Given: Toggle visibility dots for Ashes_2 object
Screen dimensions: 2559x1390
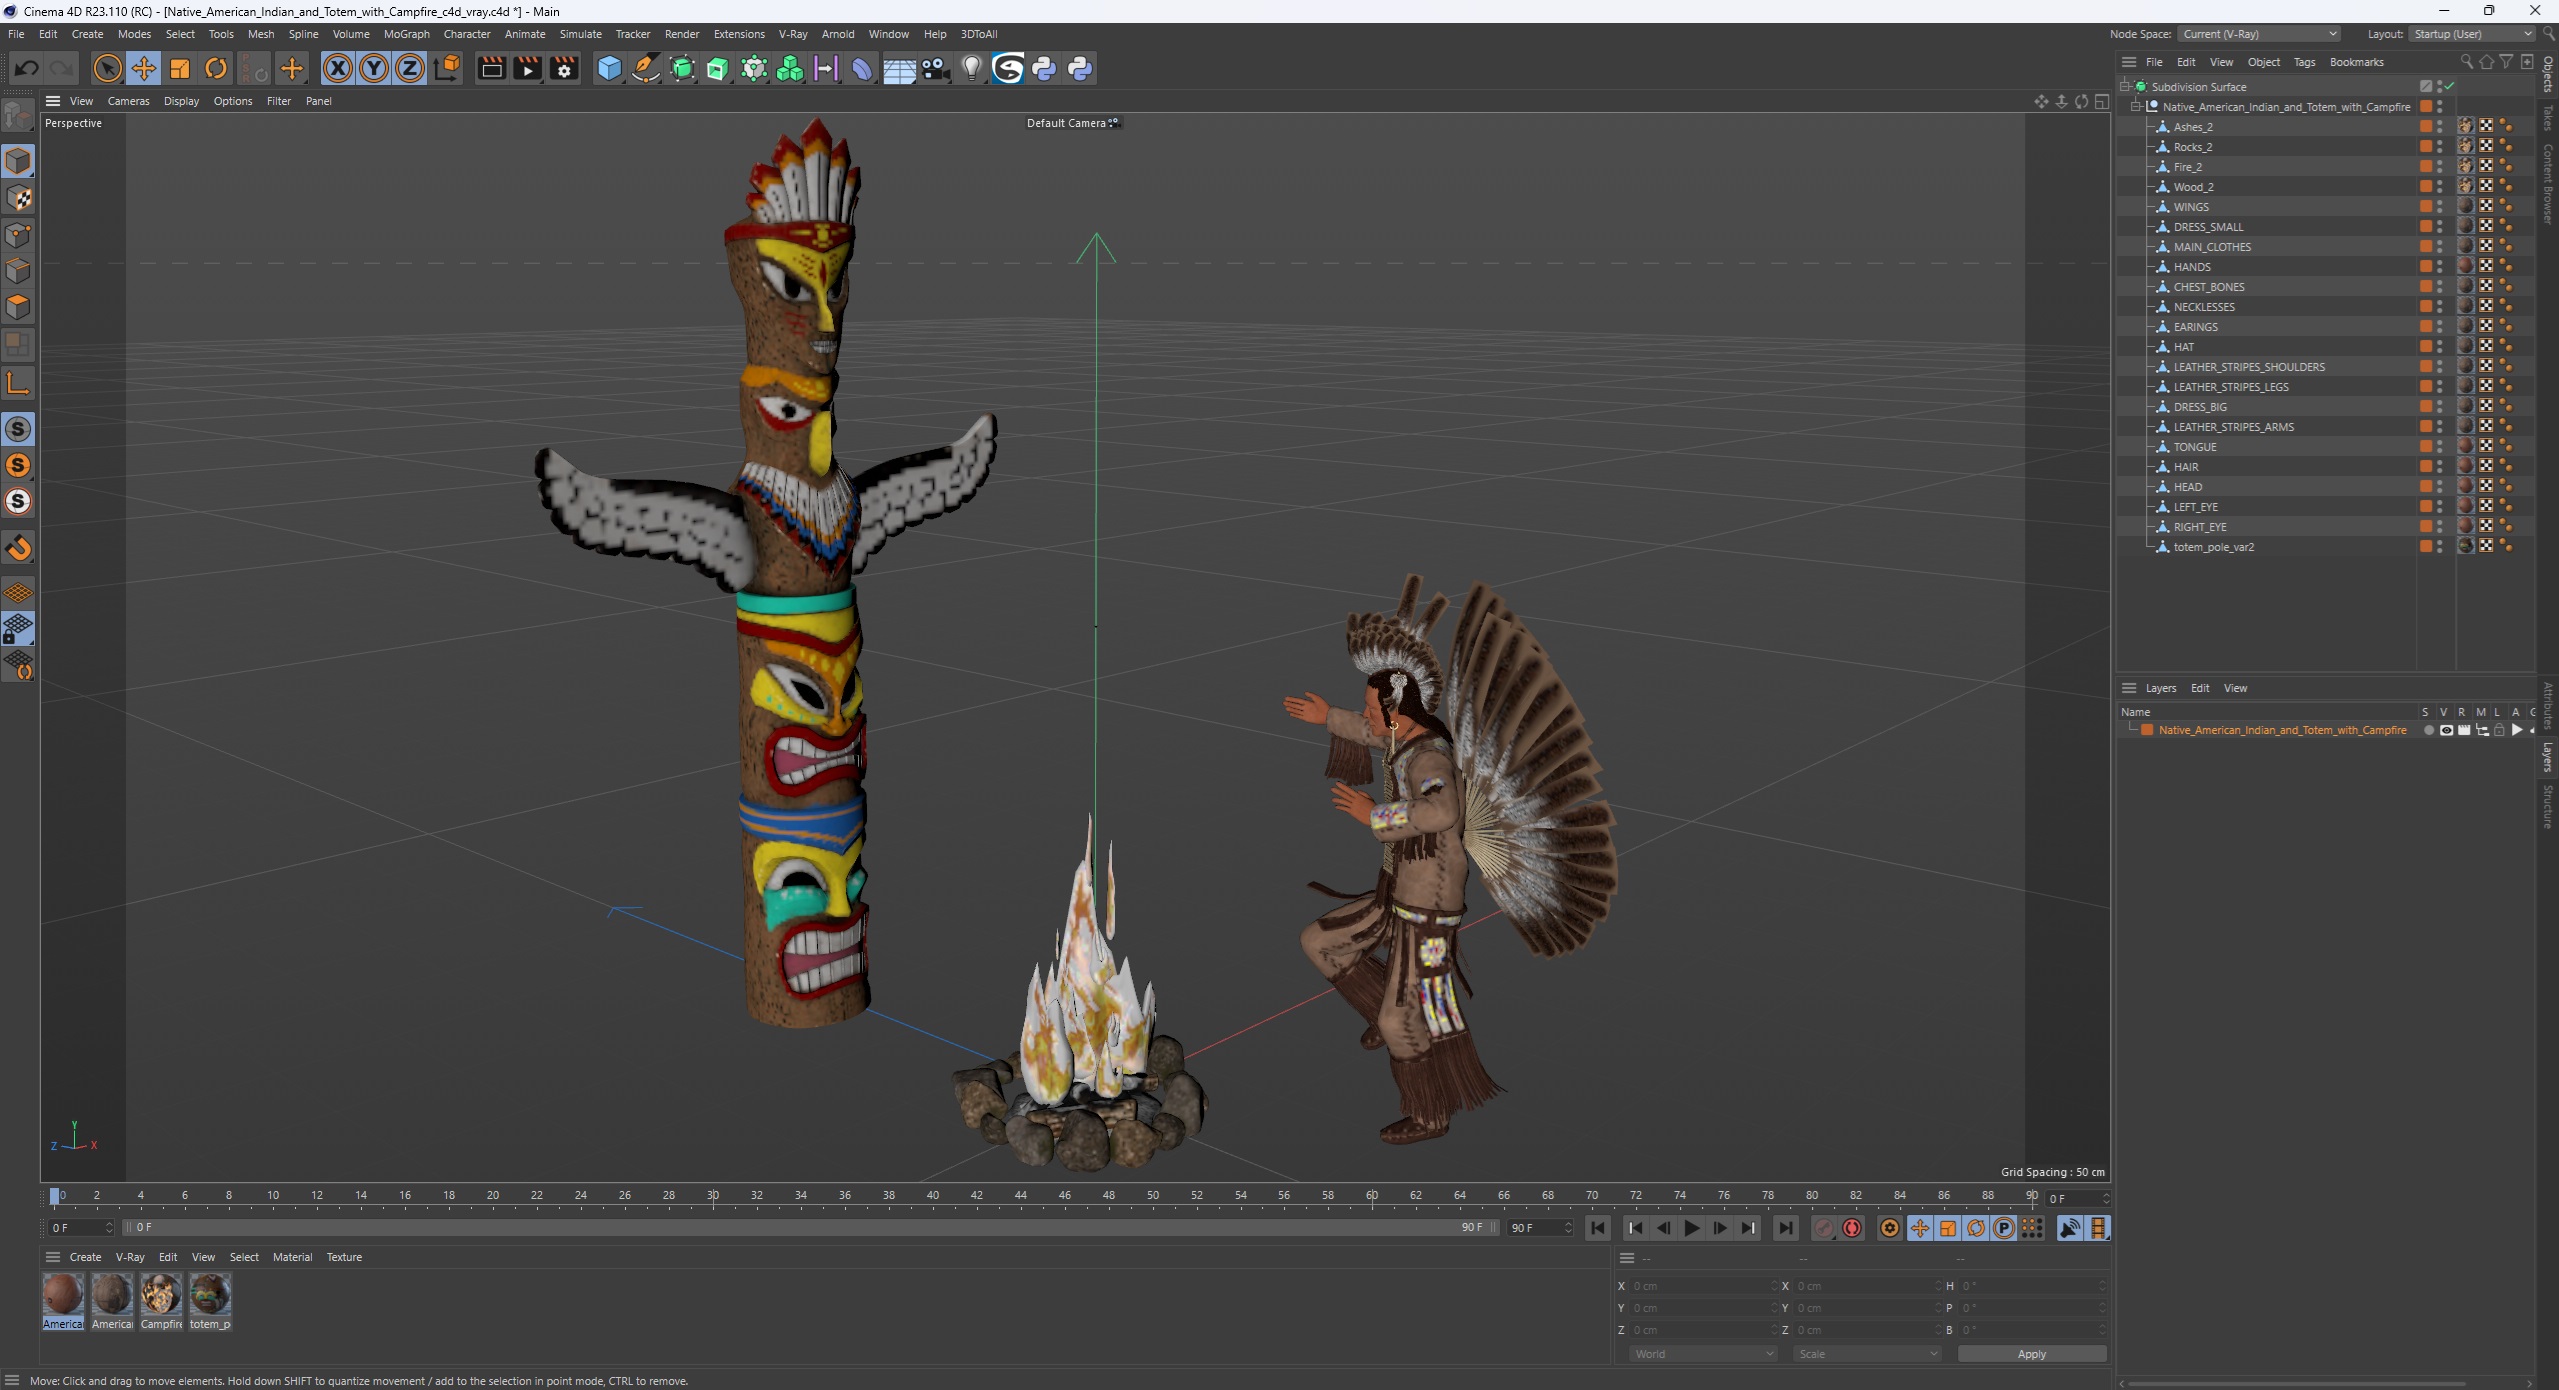Looking at the screenshot, I should pyautogui.click(x=2440, y=127).
